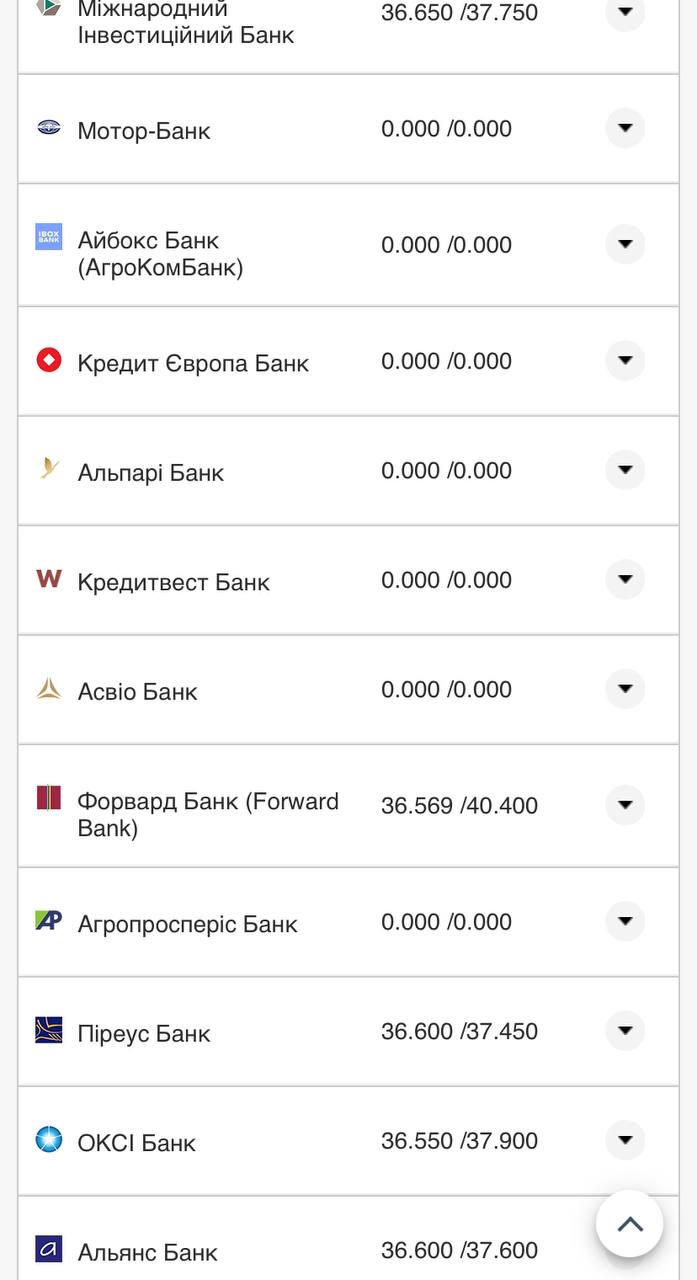Expand the Мотор-Банк rate details
This screenshot has width=697, height=1280.
click(625, 128)
